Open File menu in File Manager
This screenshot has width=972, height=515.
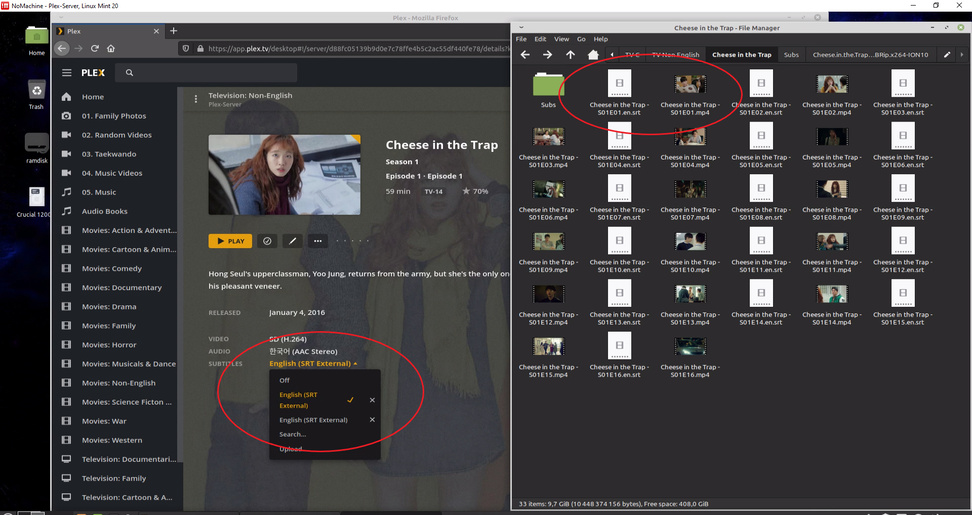pos(521,38)
